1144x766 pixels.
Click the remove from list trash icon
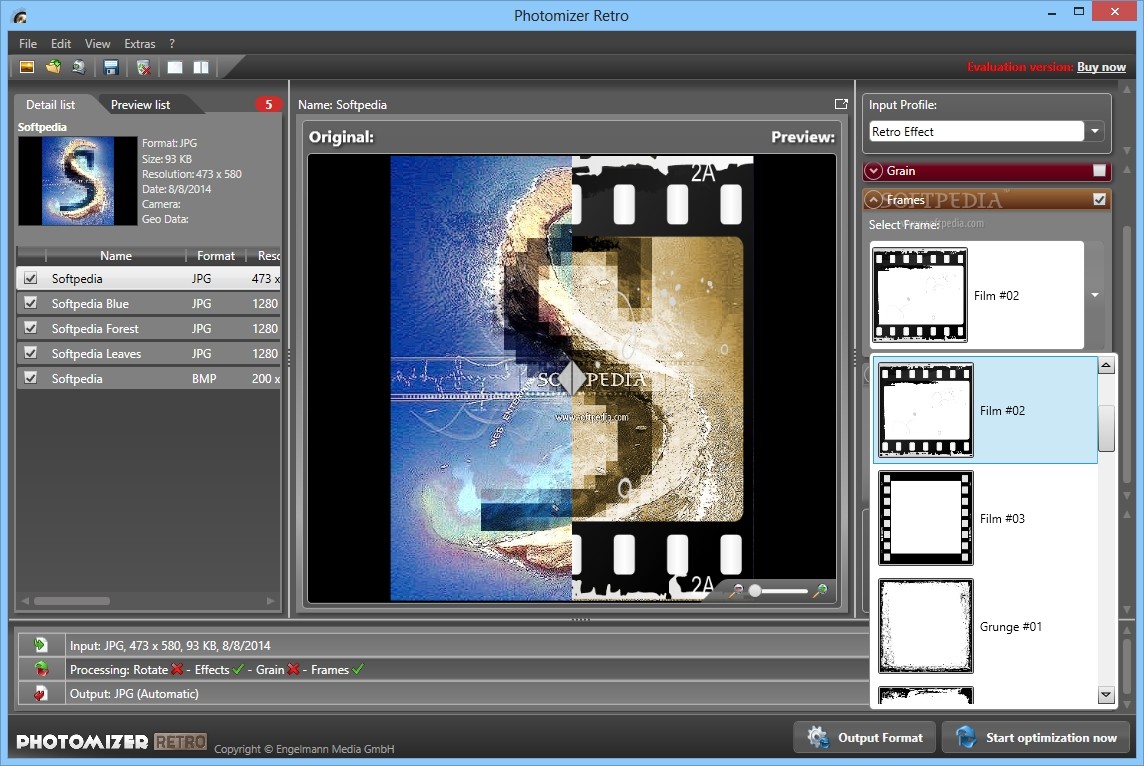[144, 68]
